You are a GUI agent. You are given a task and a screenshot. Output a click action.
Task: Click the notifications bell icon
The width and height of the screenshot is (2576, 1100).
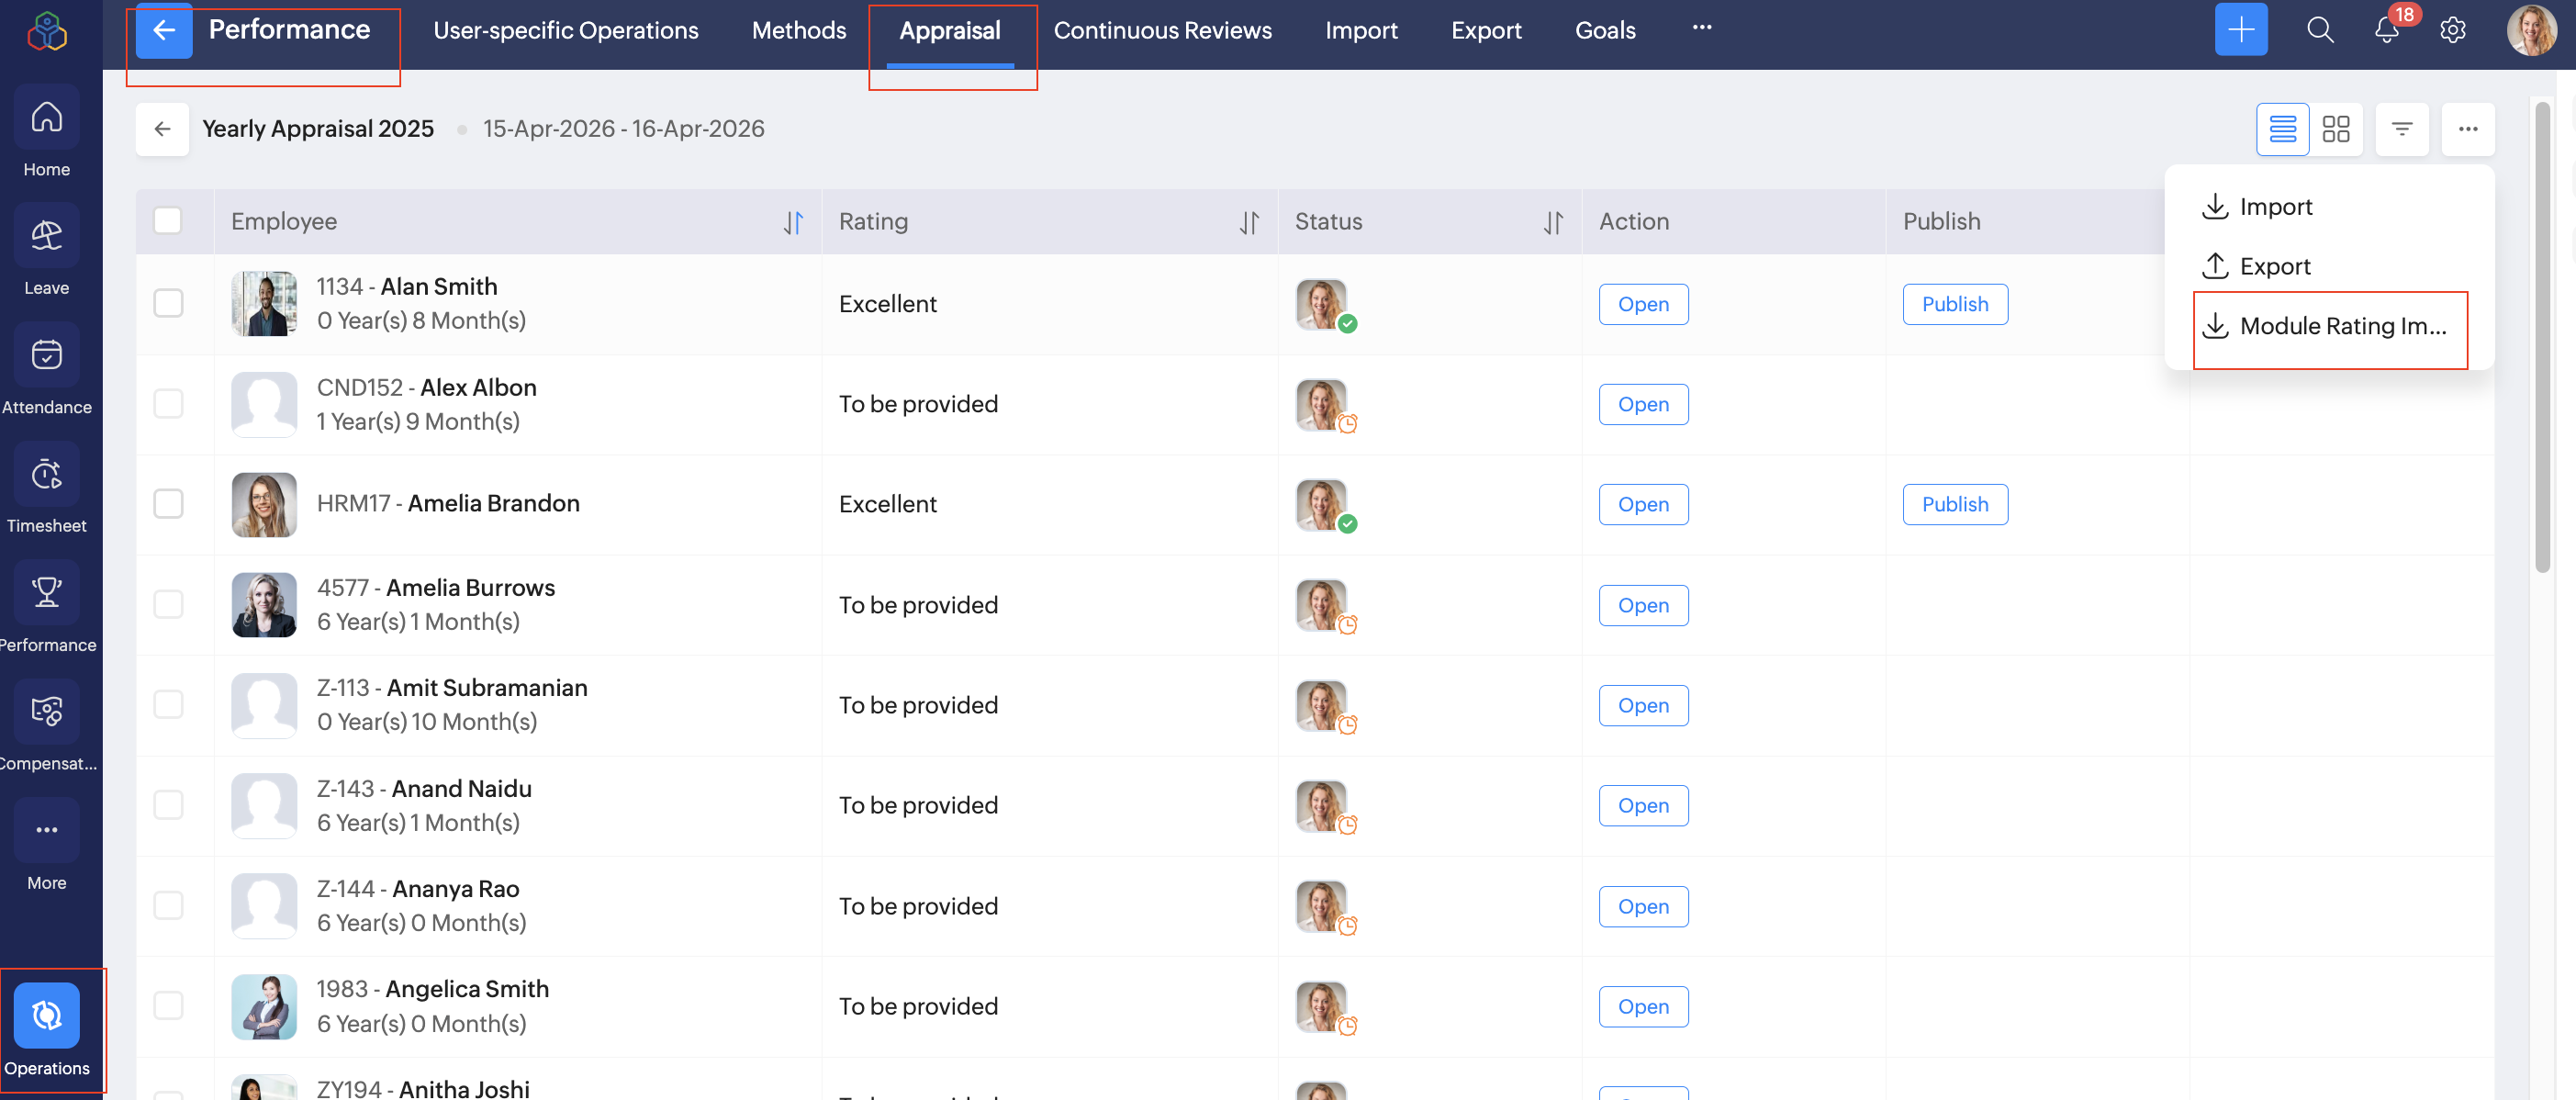click(2386, 30)
